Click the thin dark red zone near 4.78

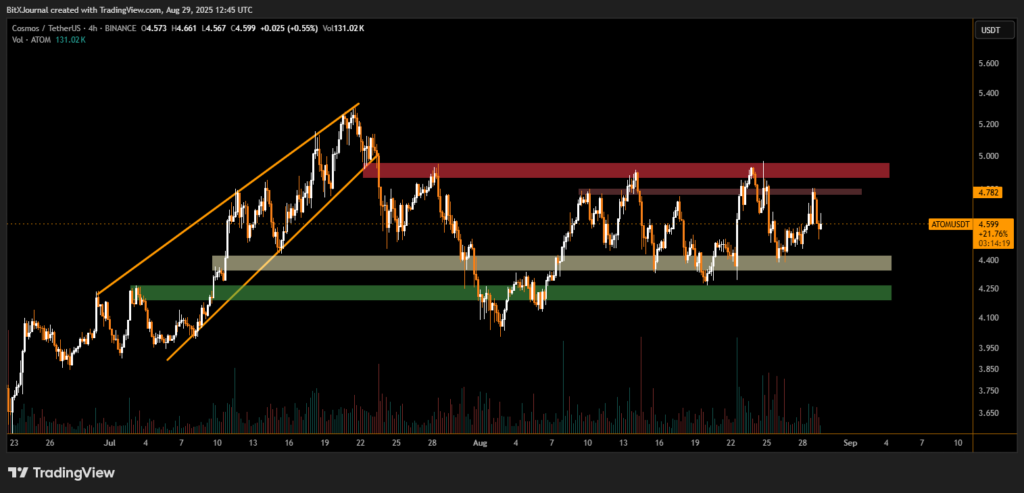coord(718,191)
